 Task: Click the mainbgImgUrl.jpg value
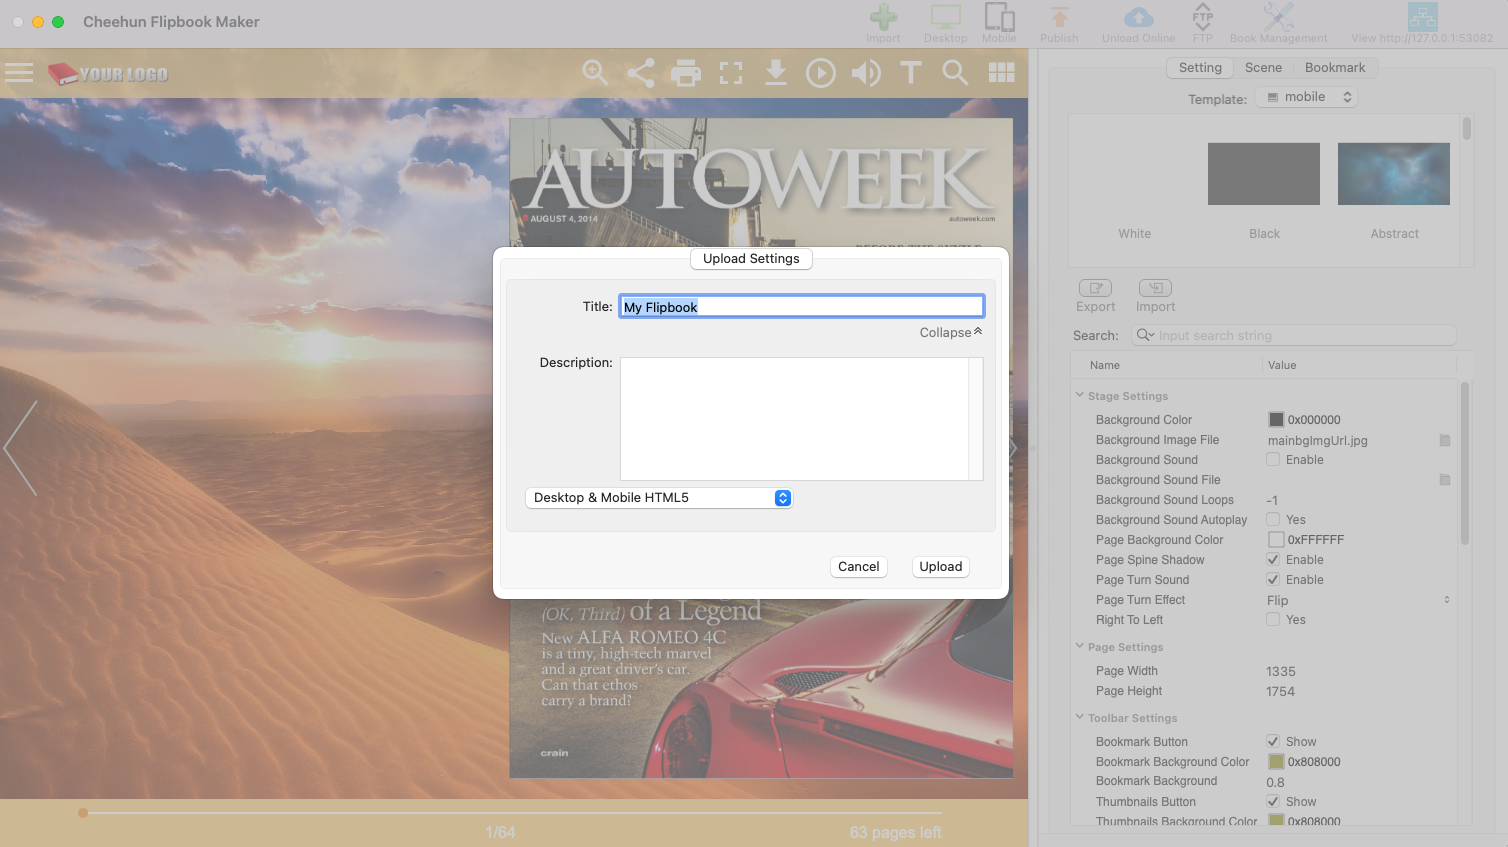click(x=1317, y=440)
